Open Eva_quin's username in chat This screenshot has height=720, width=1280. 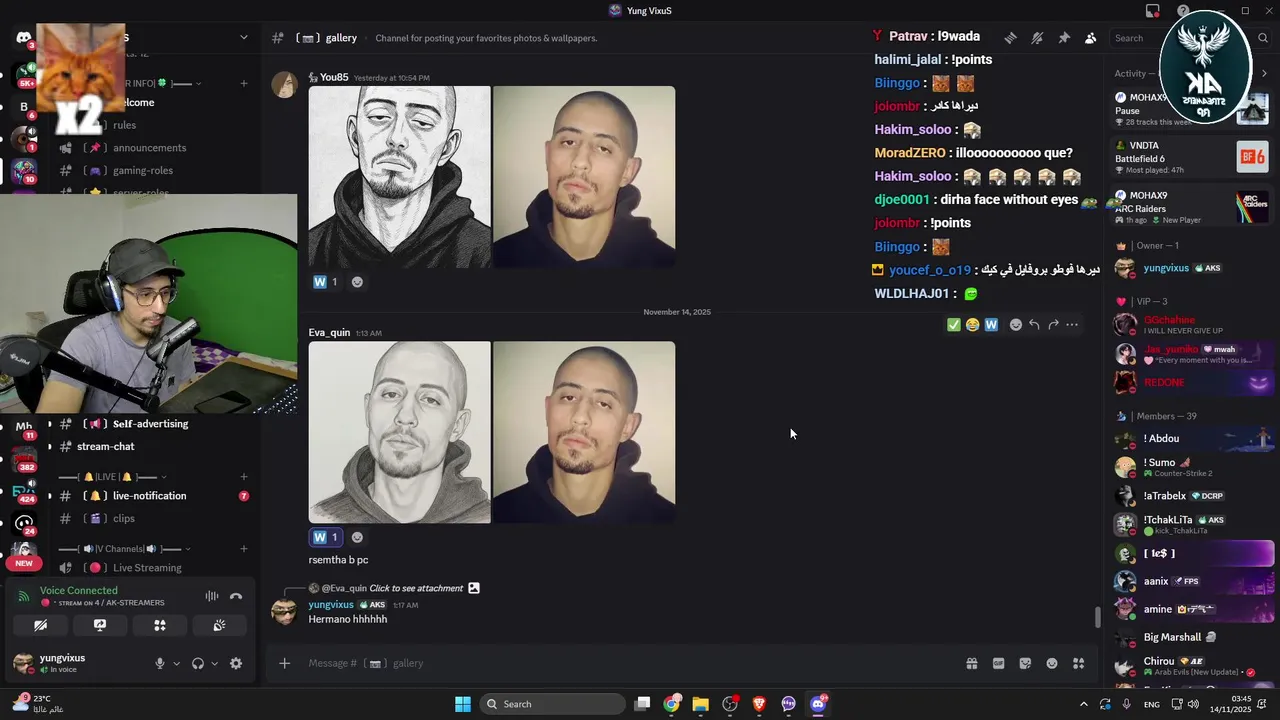coord(329,333)
